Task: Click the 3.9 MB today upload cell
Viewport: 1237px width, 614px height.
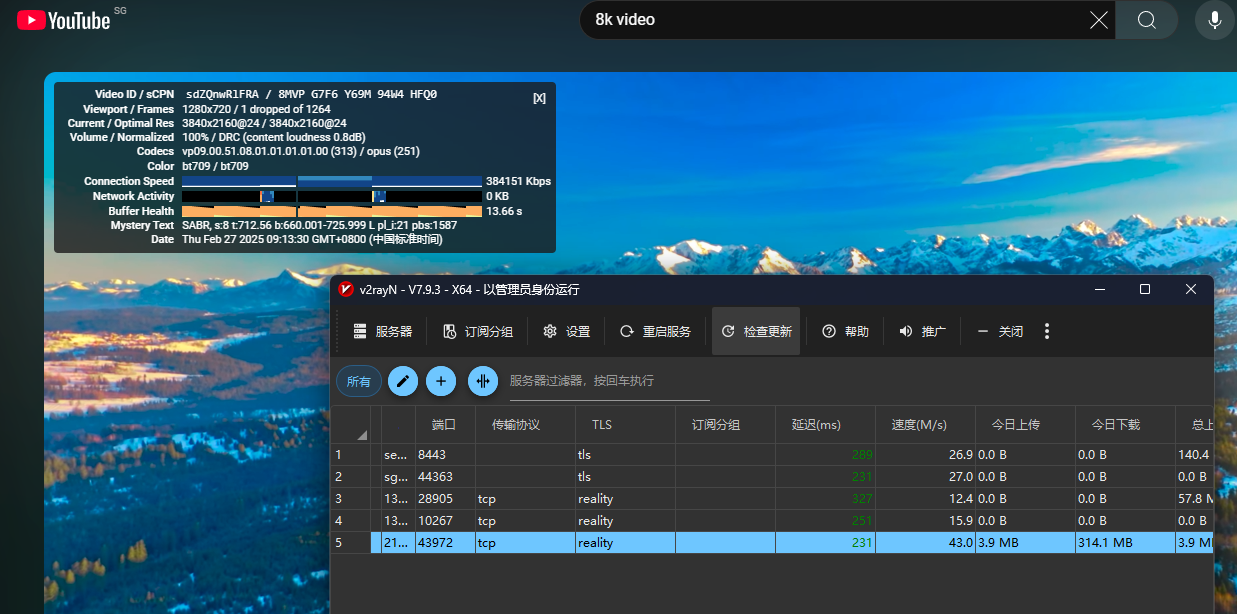Action: pos(1025,542)
